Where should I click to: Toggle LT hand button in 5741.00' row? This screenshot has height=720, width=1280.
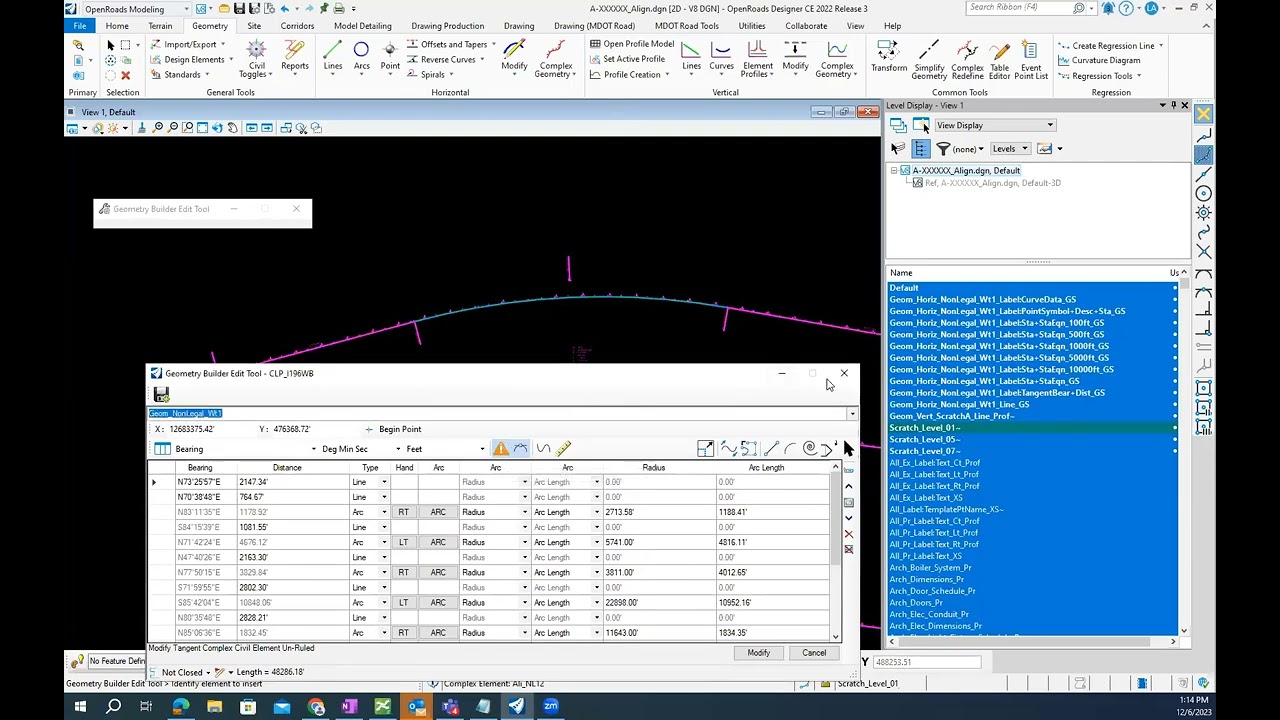click(x=403, y=542)
